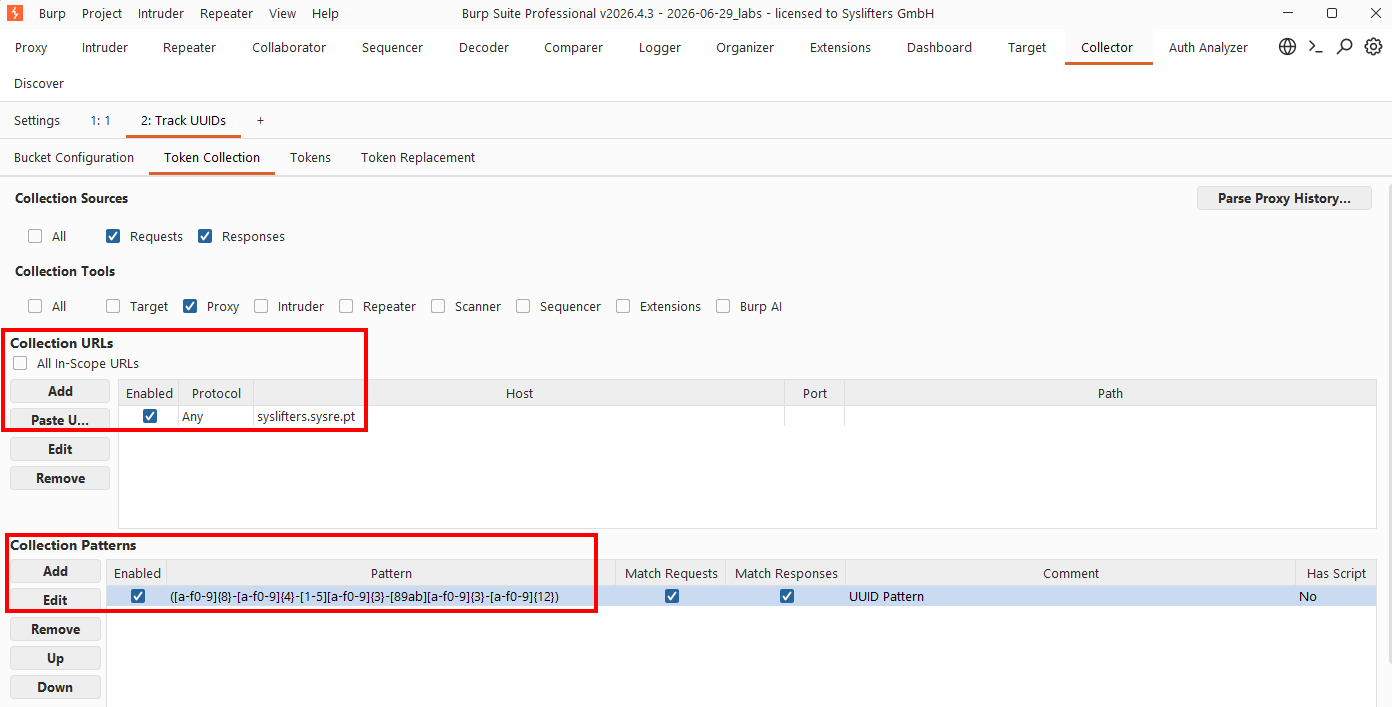Viewport: 1392px width, 707px height.
Task: Click Remove under Collection URLs
Action: click(60, 478)
